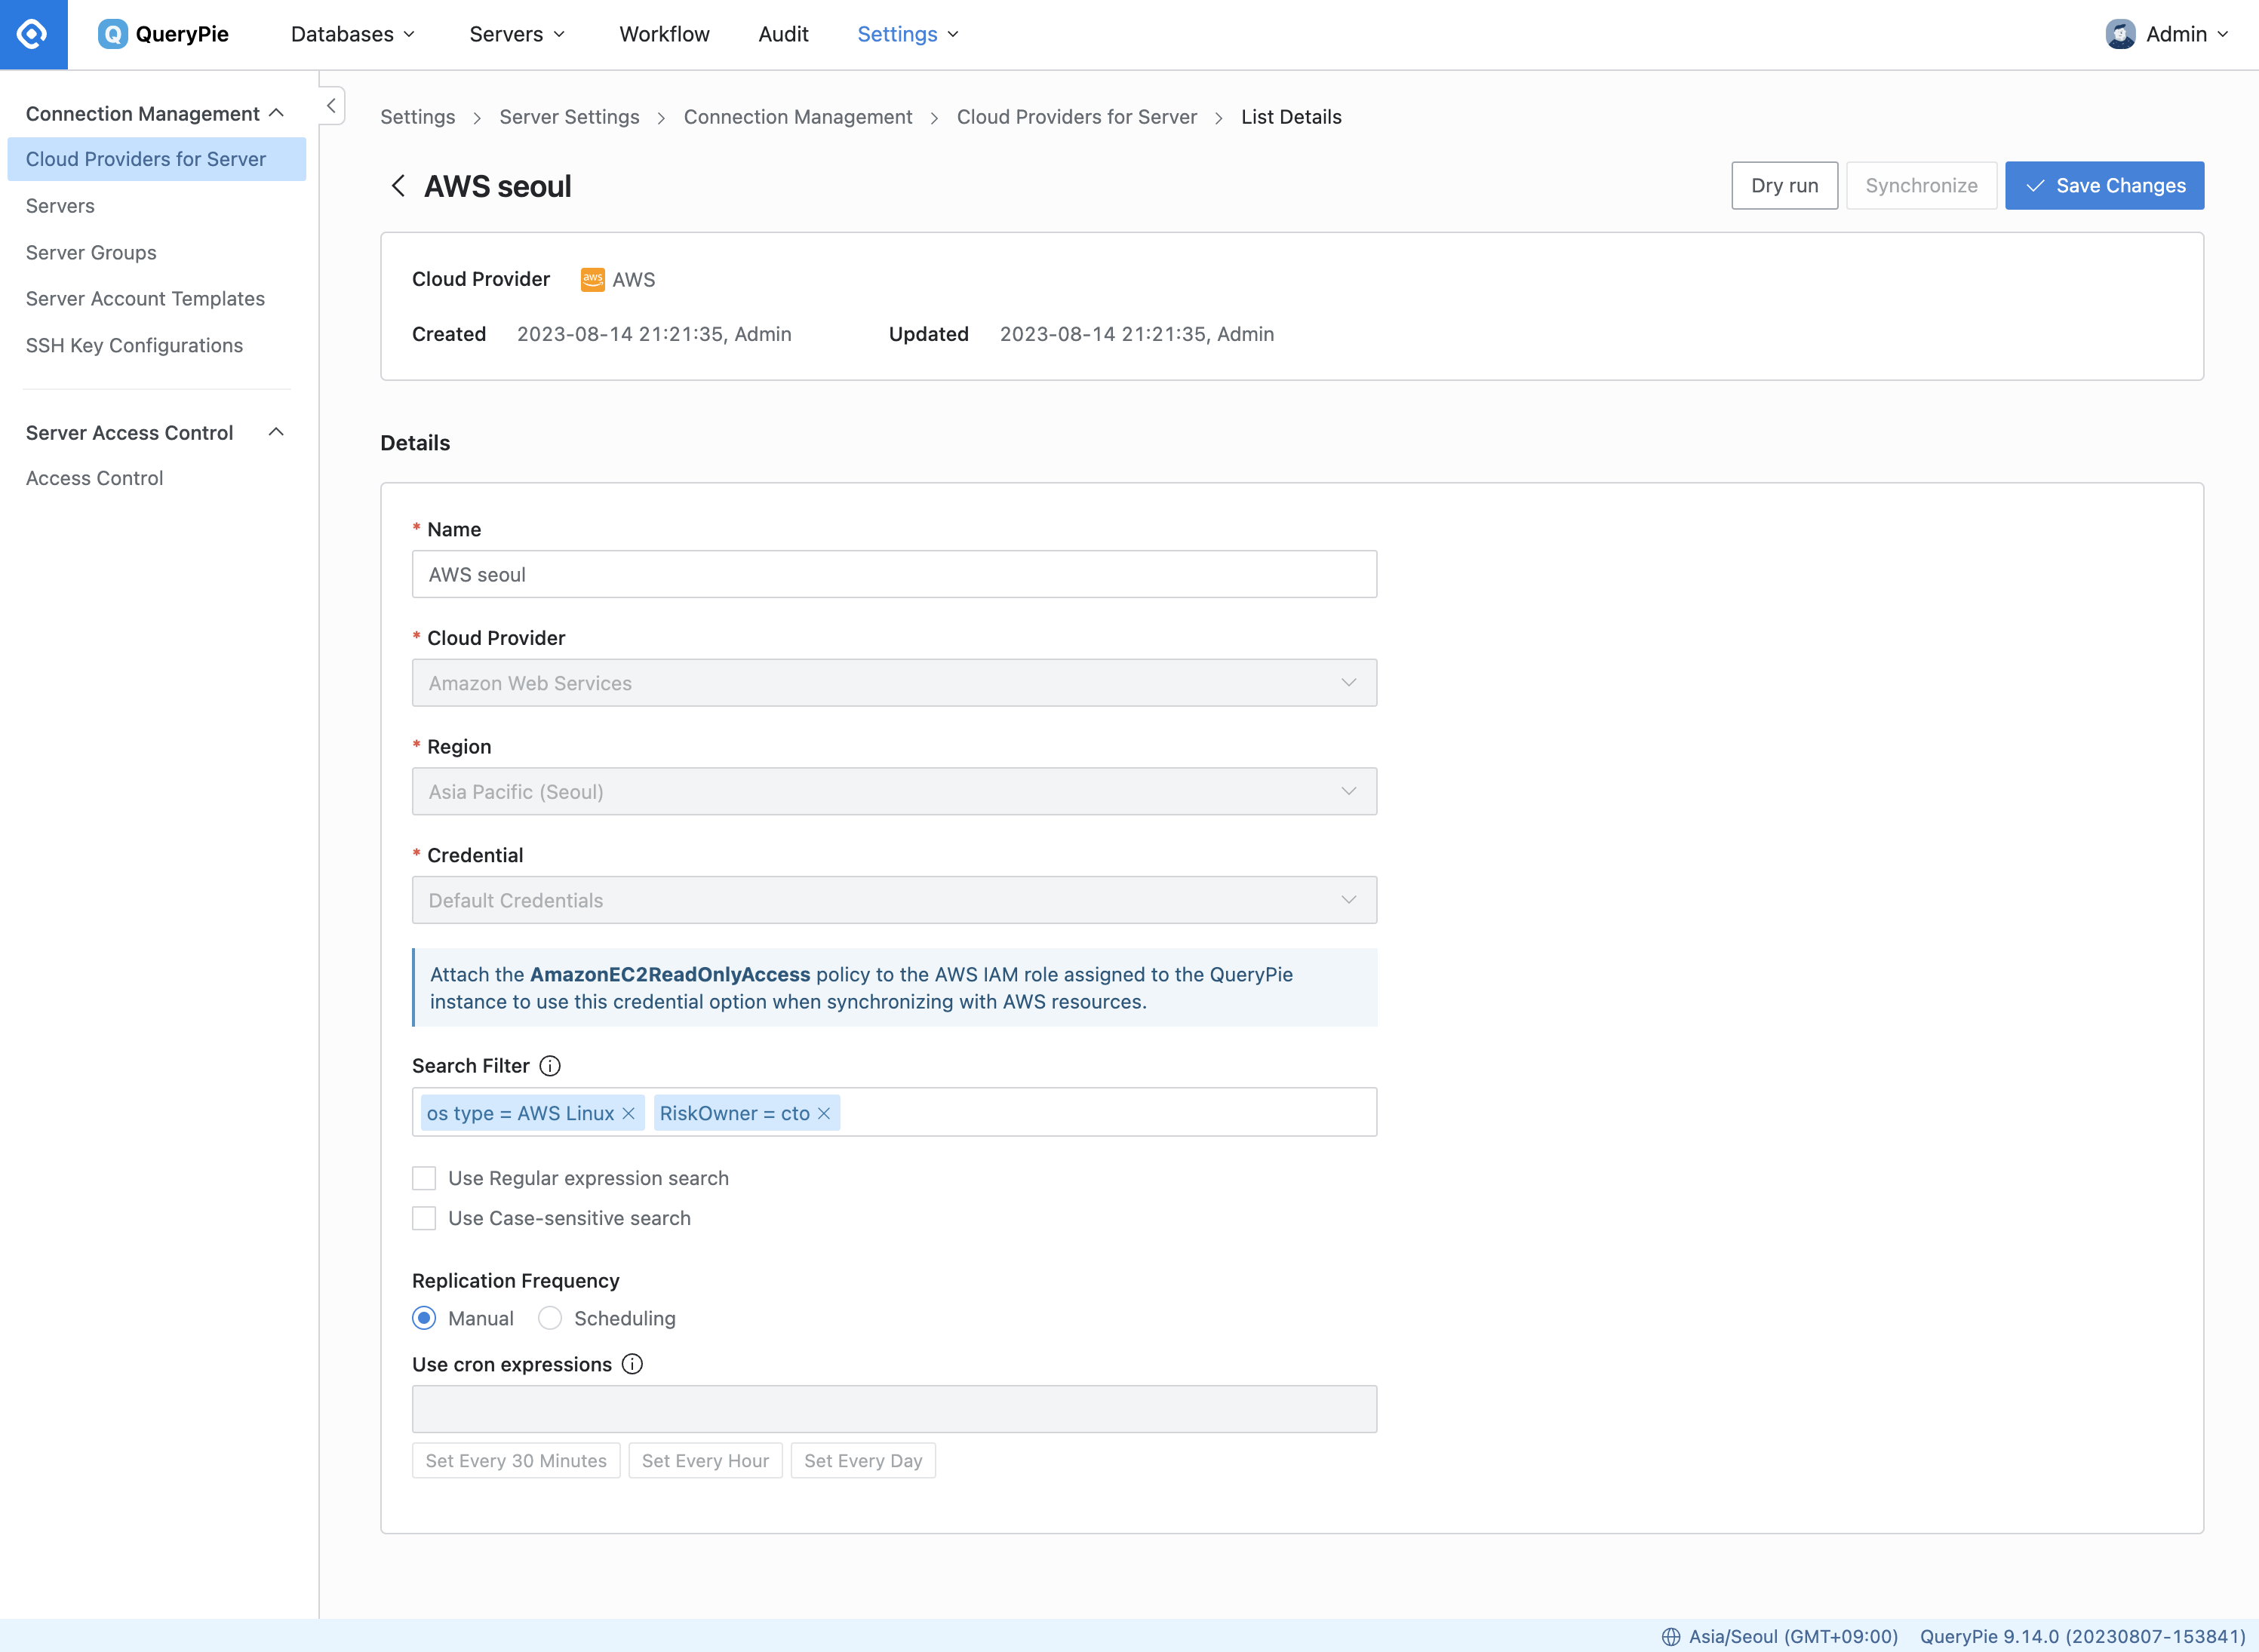Viewport: 2259px width, 1652px height.
Task: Click the Settings breadcrumb link
Action: [x=417, y=117]
